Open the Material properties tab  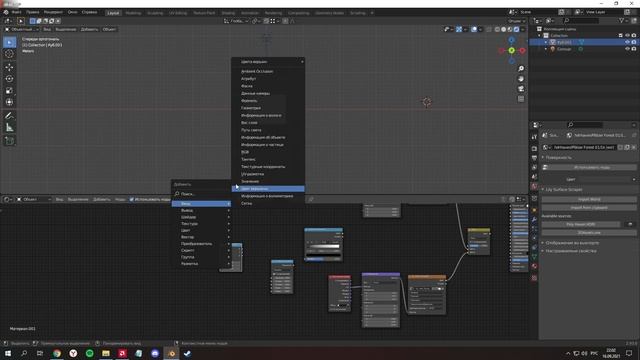tap(534, 266)
